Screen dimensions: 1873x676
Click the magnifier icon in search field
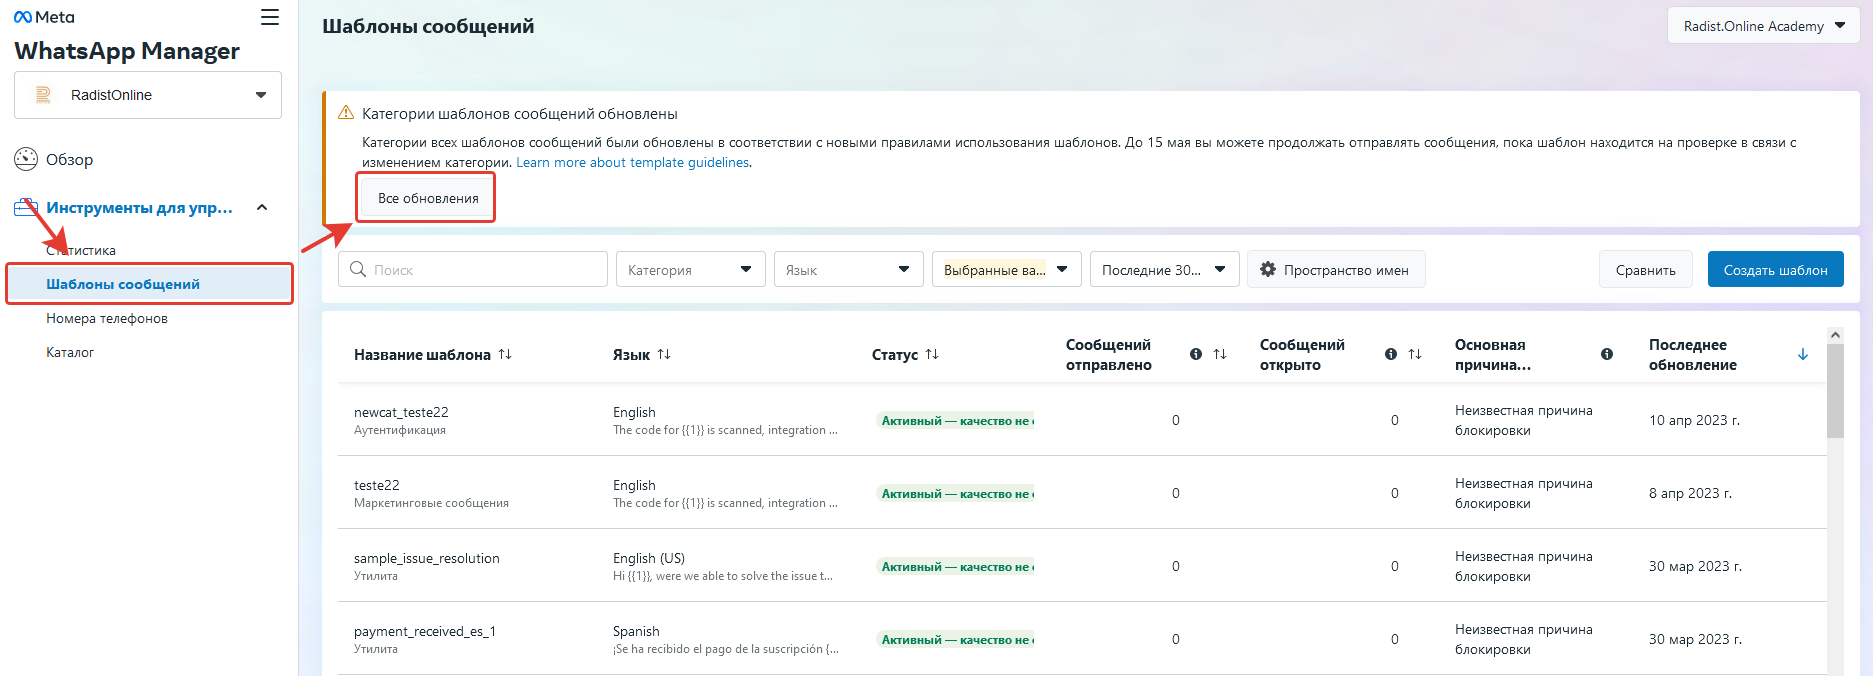click(x=358, y=269)
